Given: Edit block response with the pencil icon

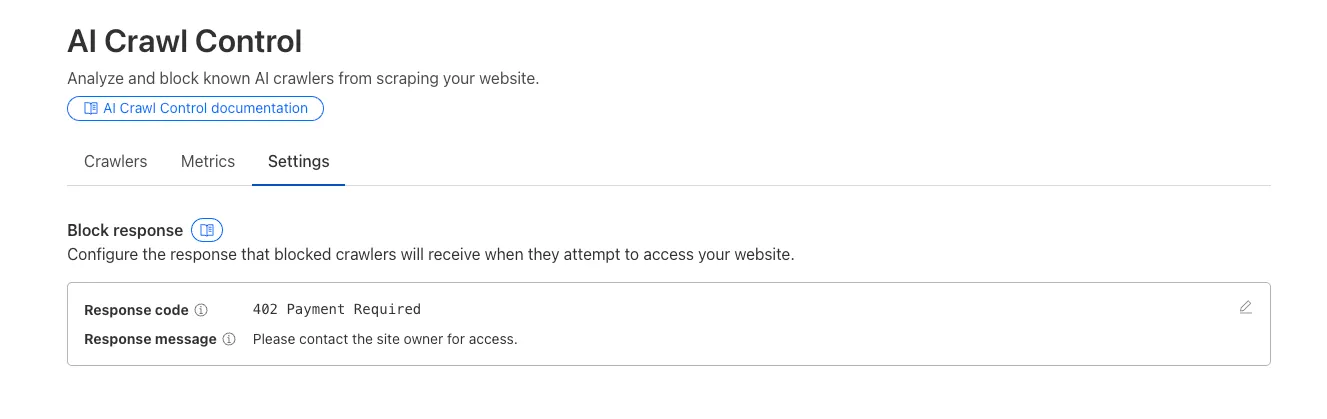Looking at the screenshot, I should pyautogui.click(x=1245, y=308).
